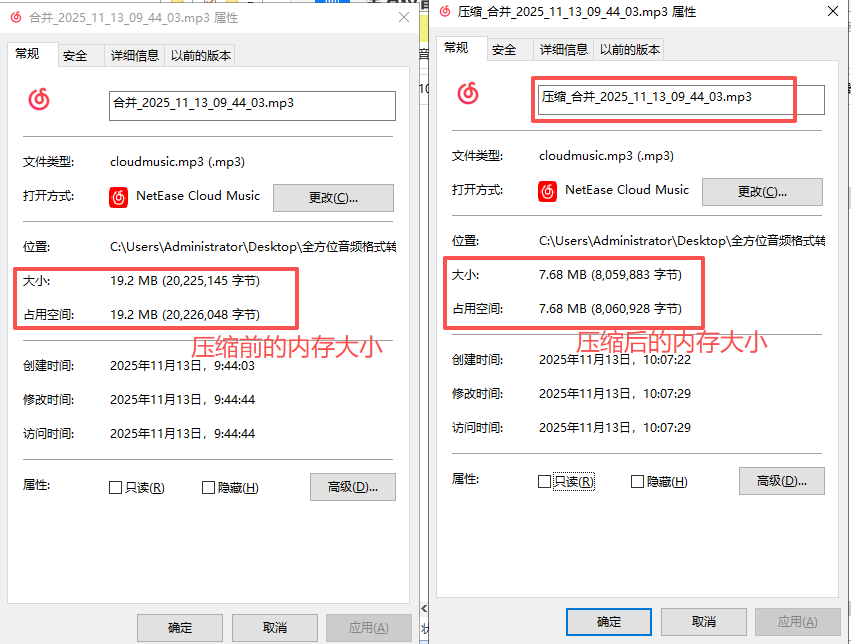
Task: Click 取消 in the right properties dialog
Action: [x=704, y=621]
